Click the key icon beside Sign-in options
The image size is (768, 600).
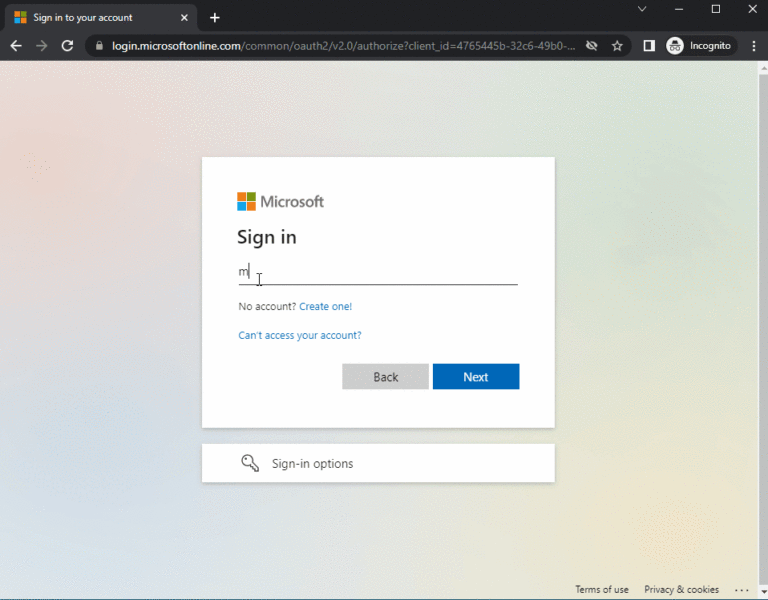pos(250,463)
